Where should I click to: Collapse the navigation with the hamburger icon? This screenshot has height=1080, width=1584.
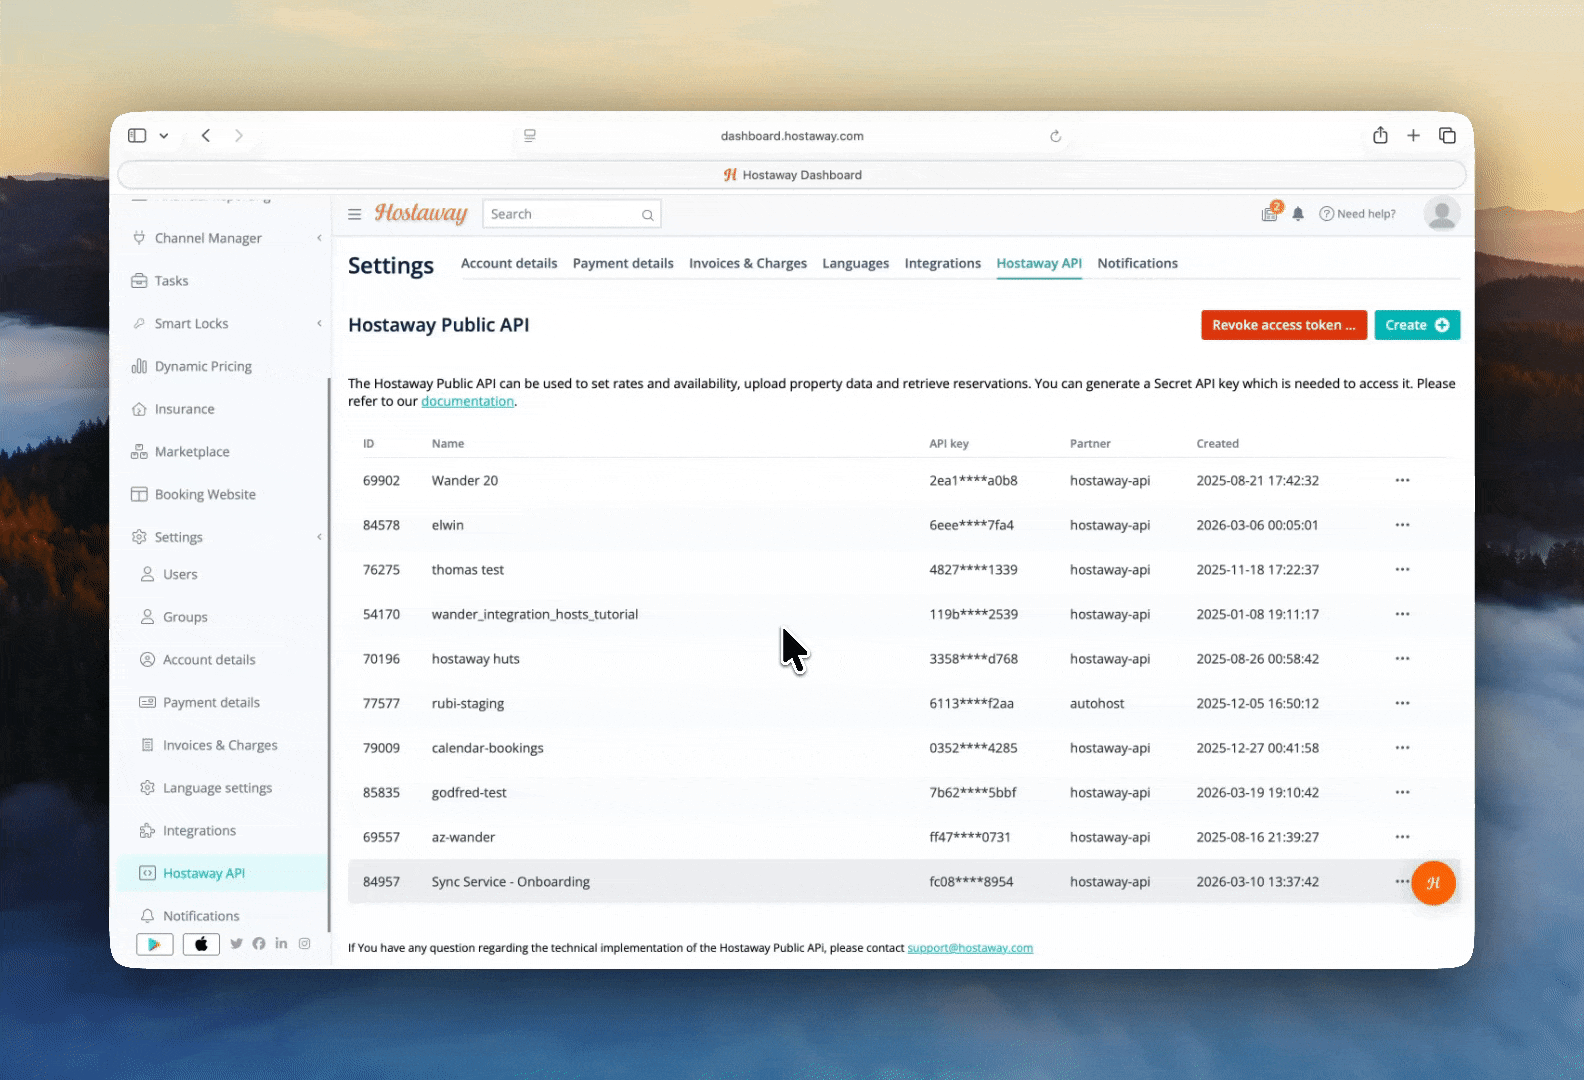[354, 214]
